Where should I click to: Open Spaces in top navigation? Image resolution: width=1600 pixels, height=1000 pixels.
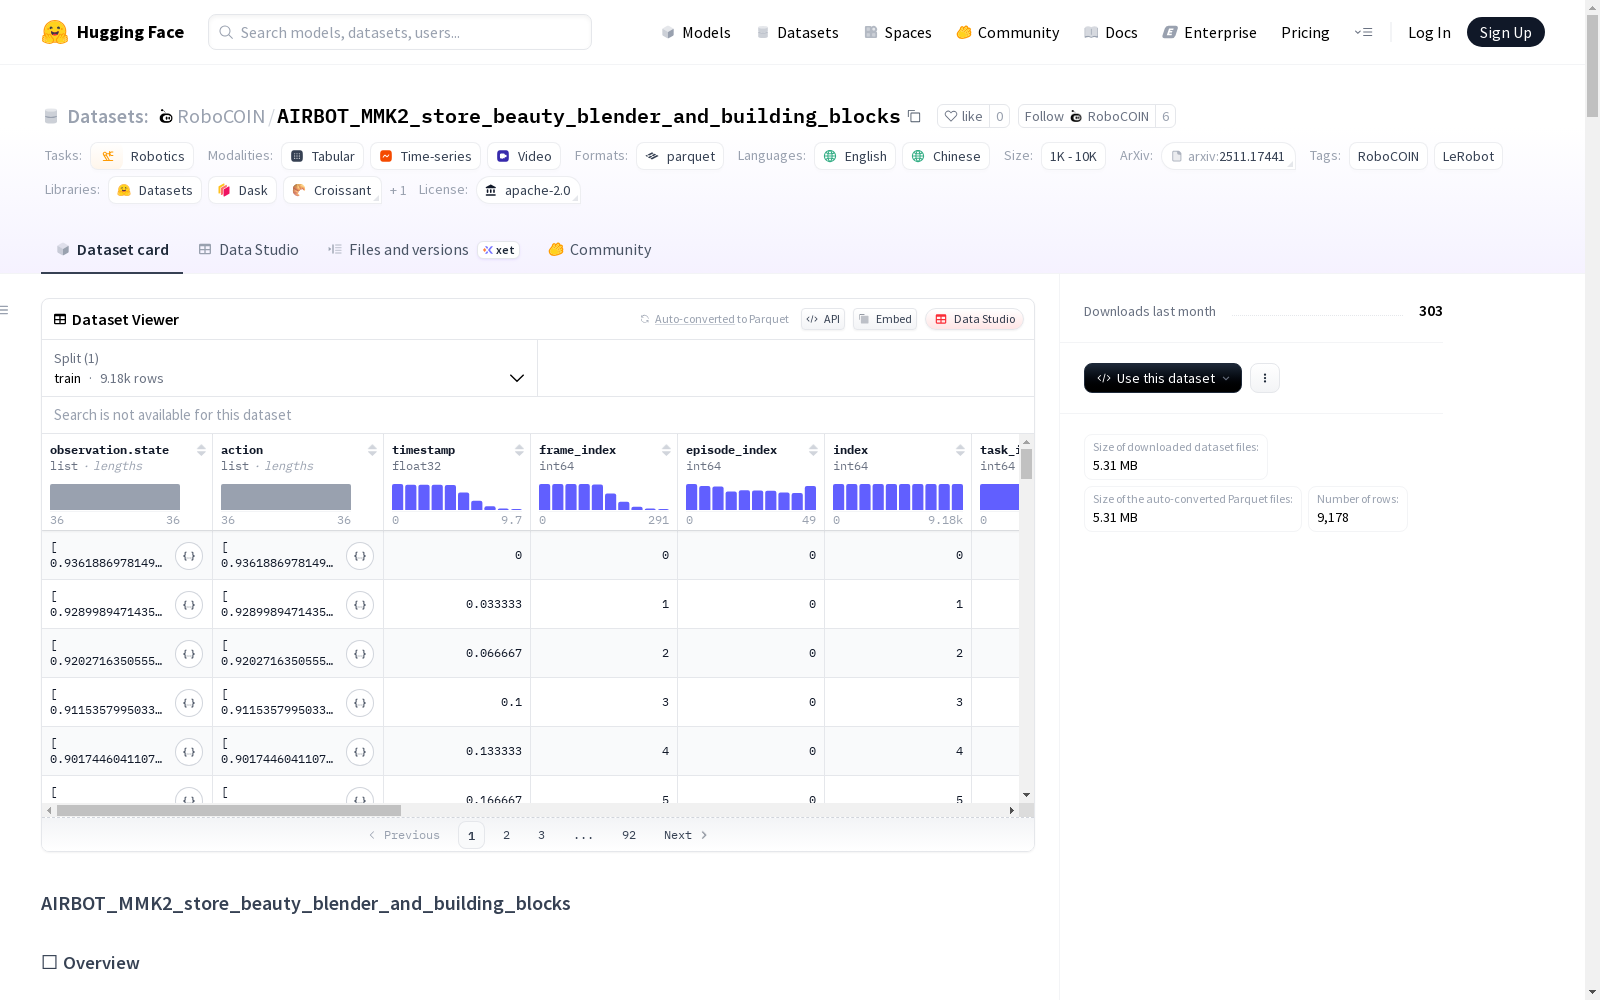pyautogui.click(x=898, y=32)
